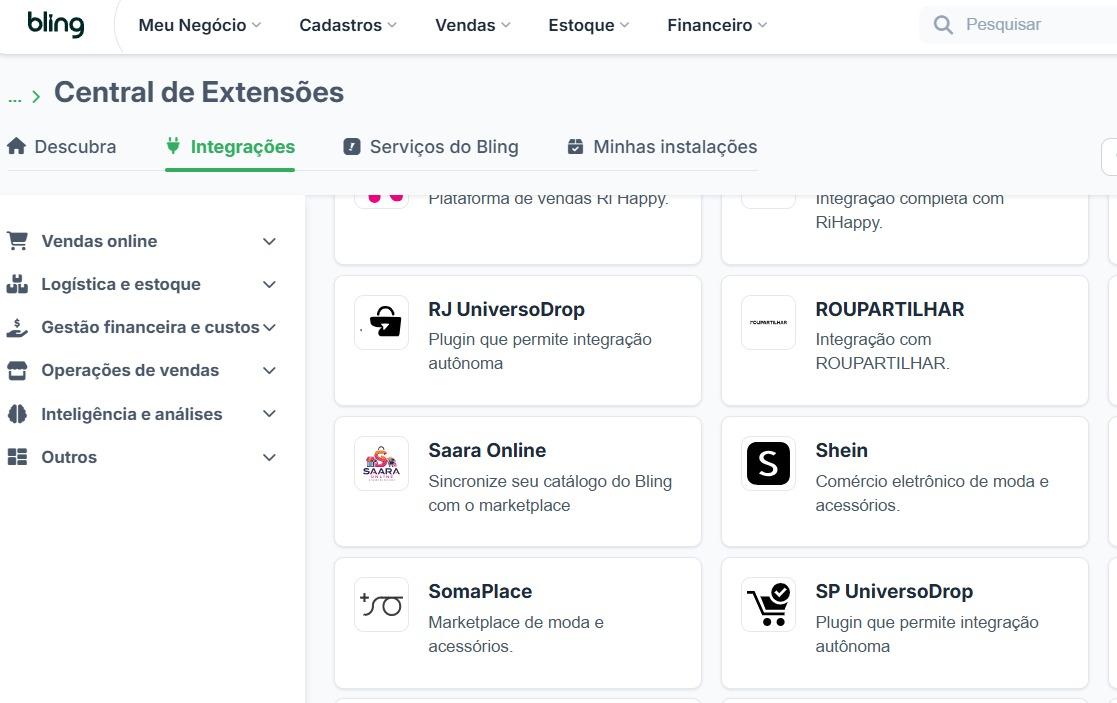Open the Serviços do Bling tab
Viewport: 1117px width, 703px height.
(x=430, y=147)
